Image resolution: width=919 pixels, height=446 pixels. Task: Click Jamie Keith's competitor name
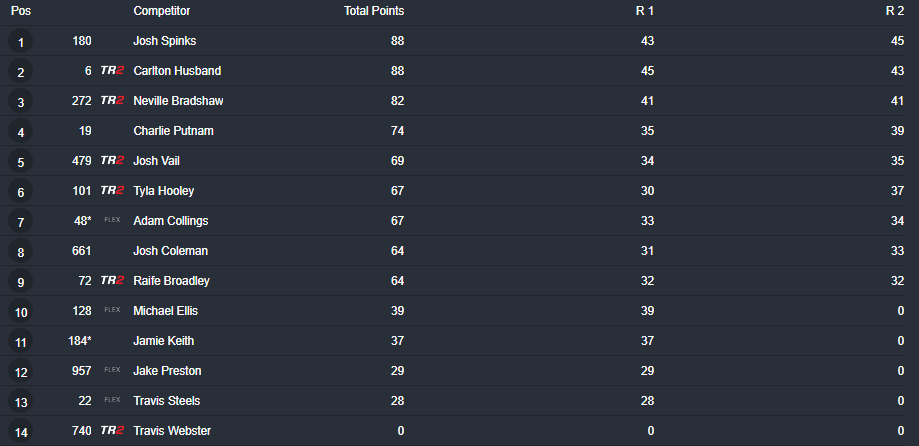click(x=164, y=341)
